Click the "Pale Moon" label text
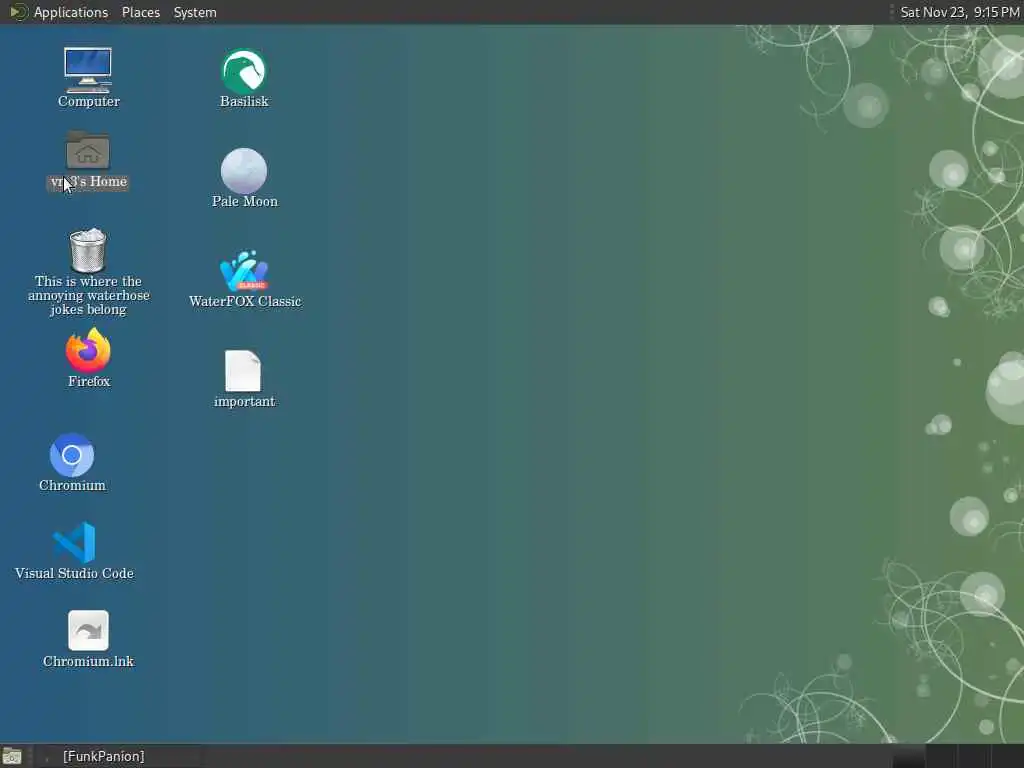The width and height of the screenshot is (1024, 768). [x=245, y=201]
